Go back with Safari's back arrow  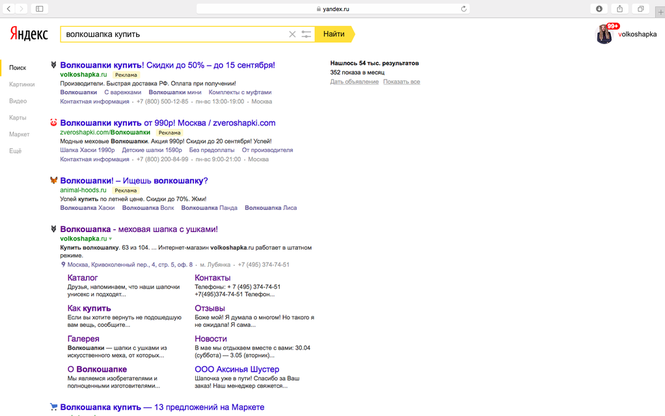pos(8,8)
